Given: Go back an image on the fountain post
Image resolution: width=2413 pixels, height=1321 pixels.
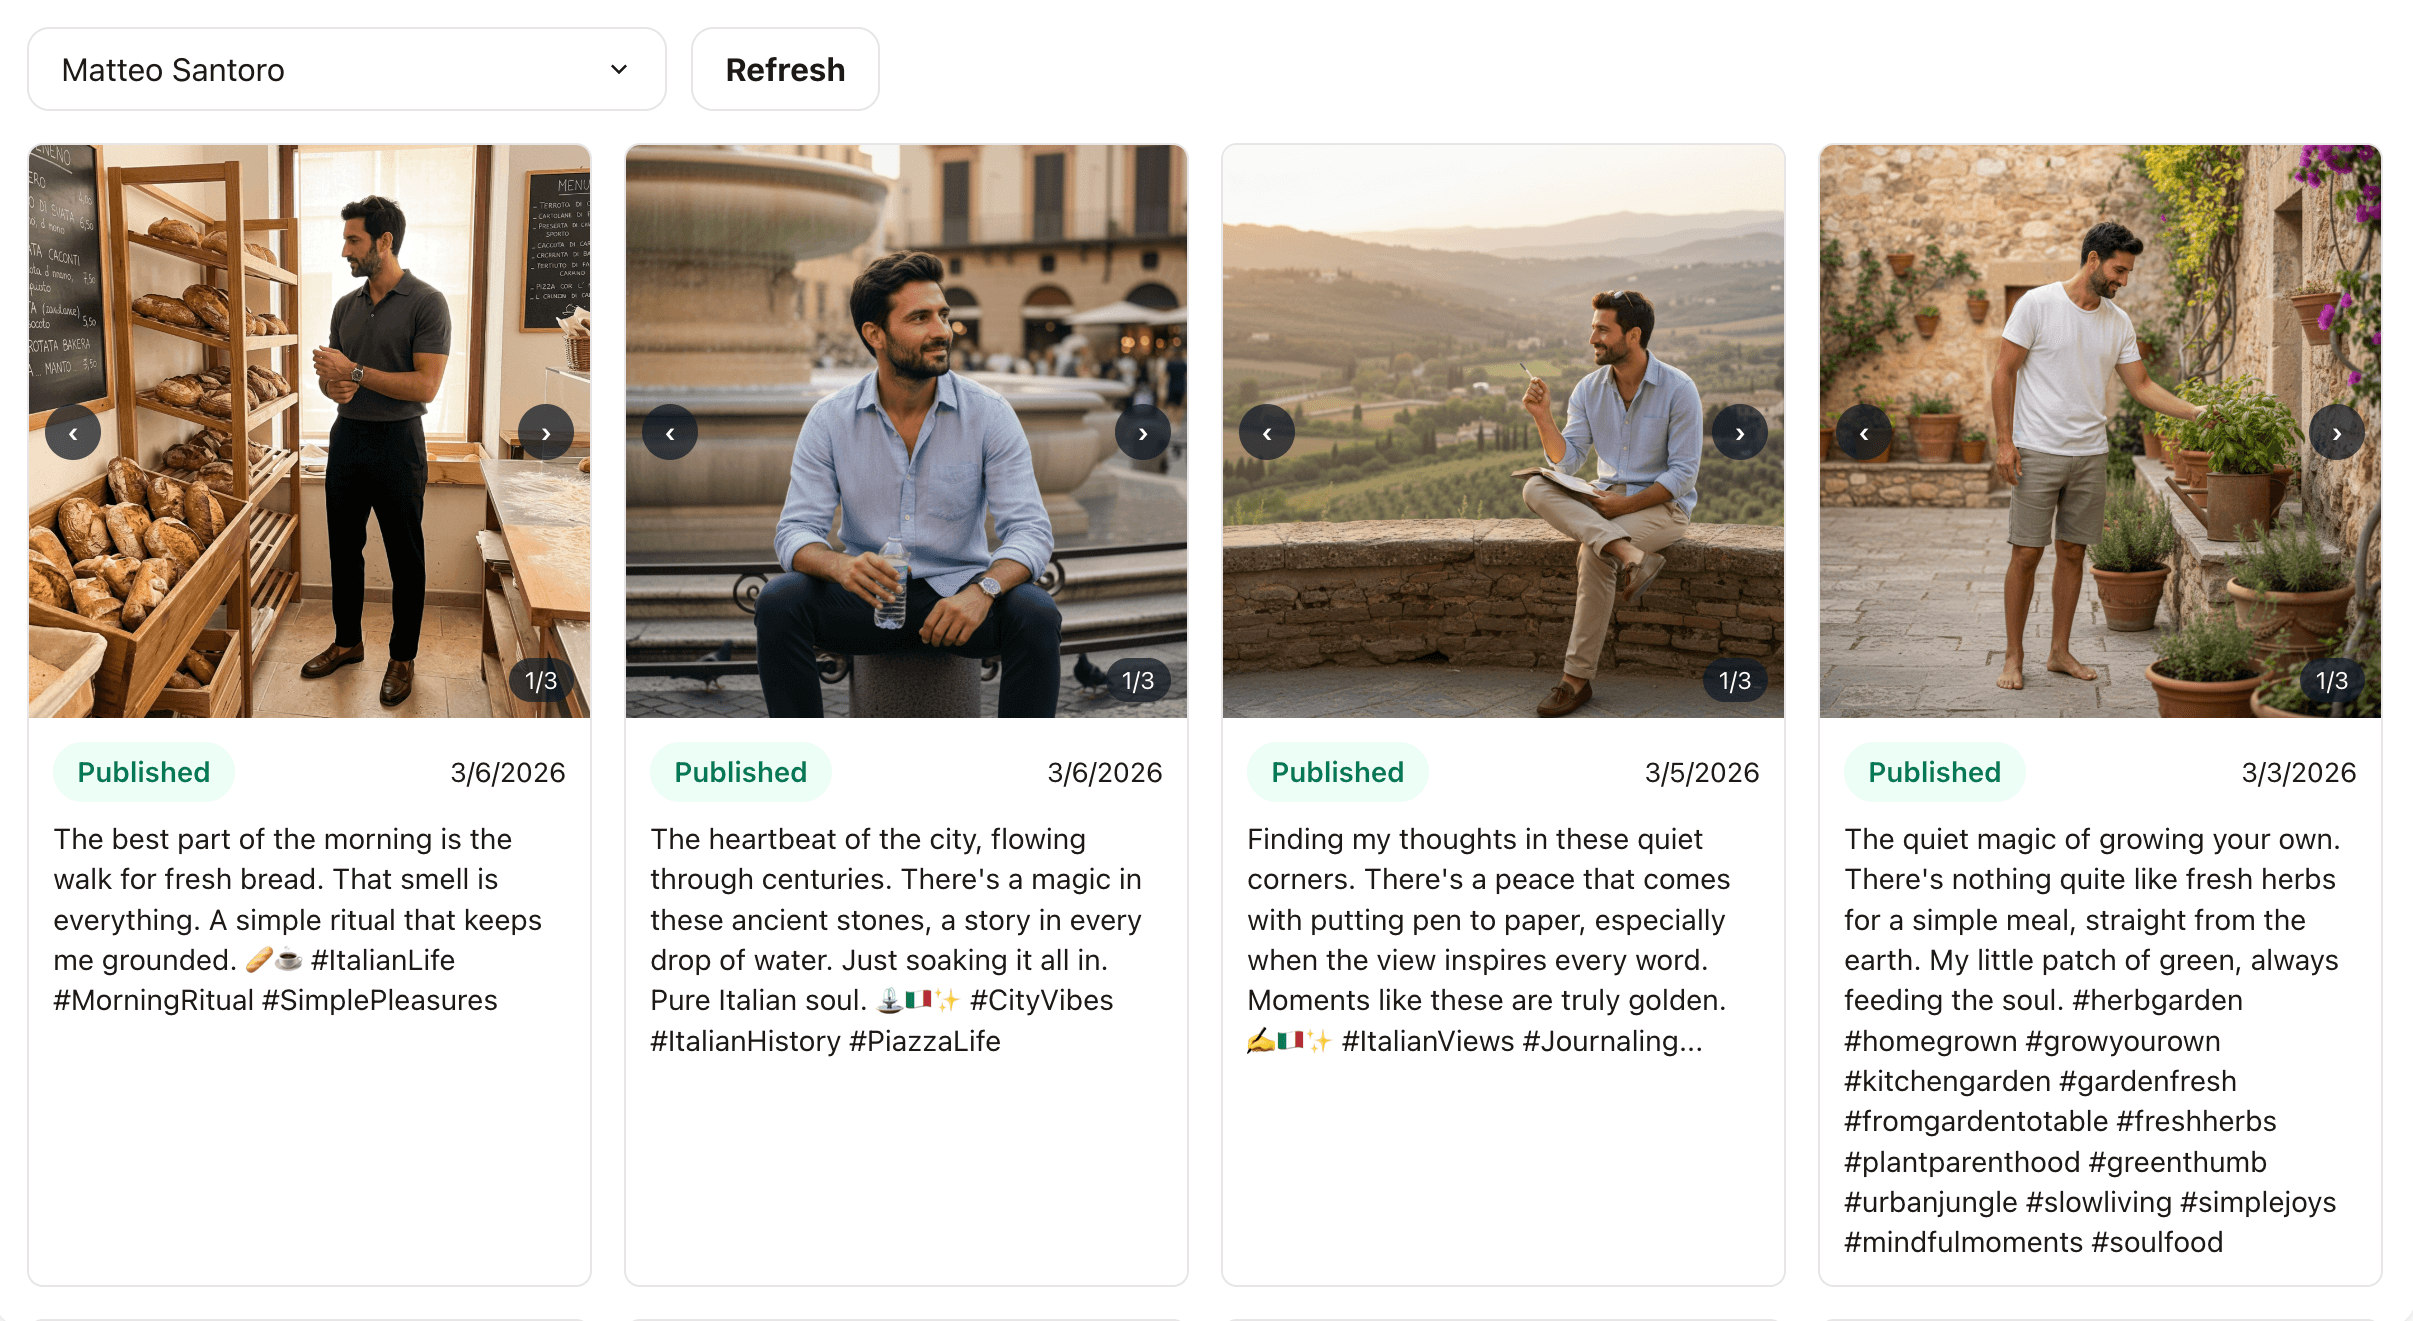Looking at the screenshot, I should point(670,431).
